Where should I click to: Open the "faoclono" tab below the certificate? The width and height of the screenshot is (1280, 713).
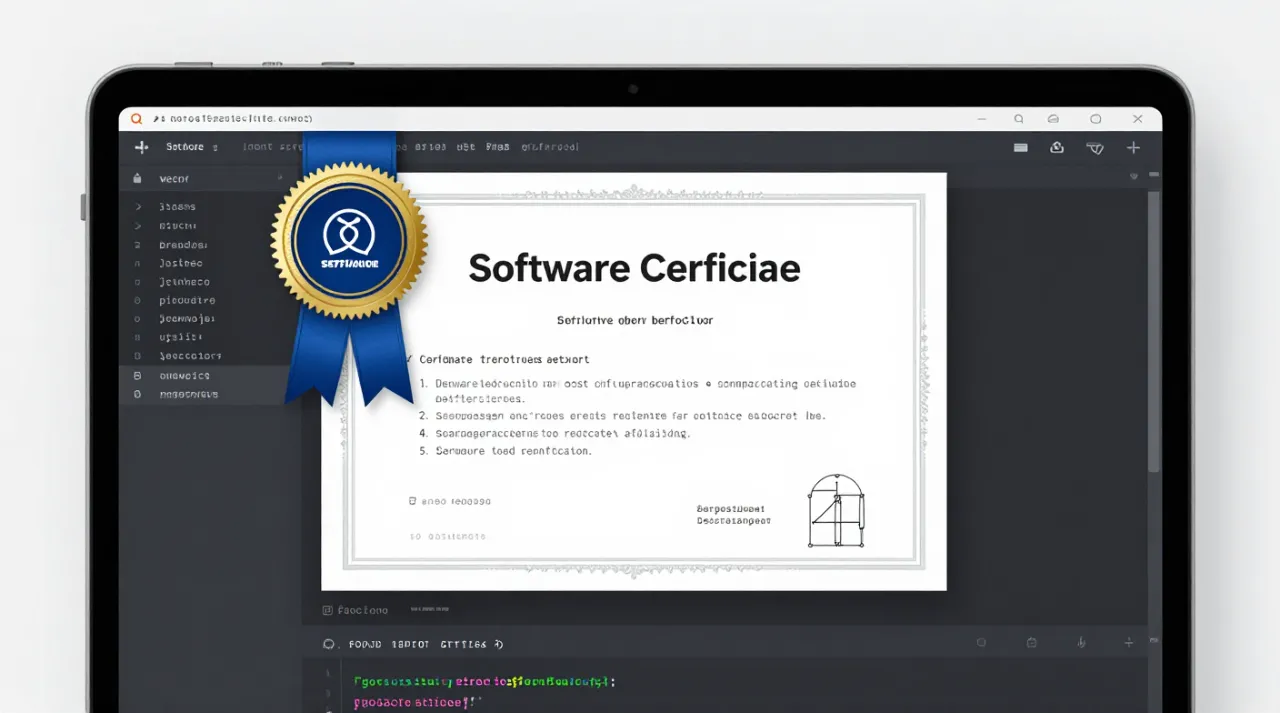click(x=356, y=610)
